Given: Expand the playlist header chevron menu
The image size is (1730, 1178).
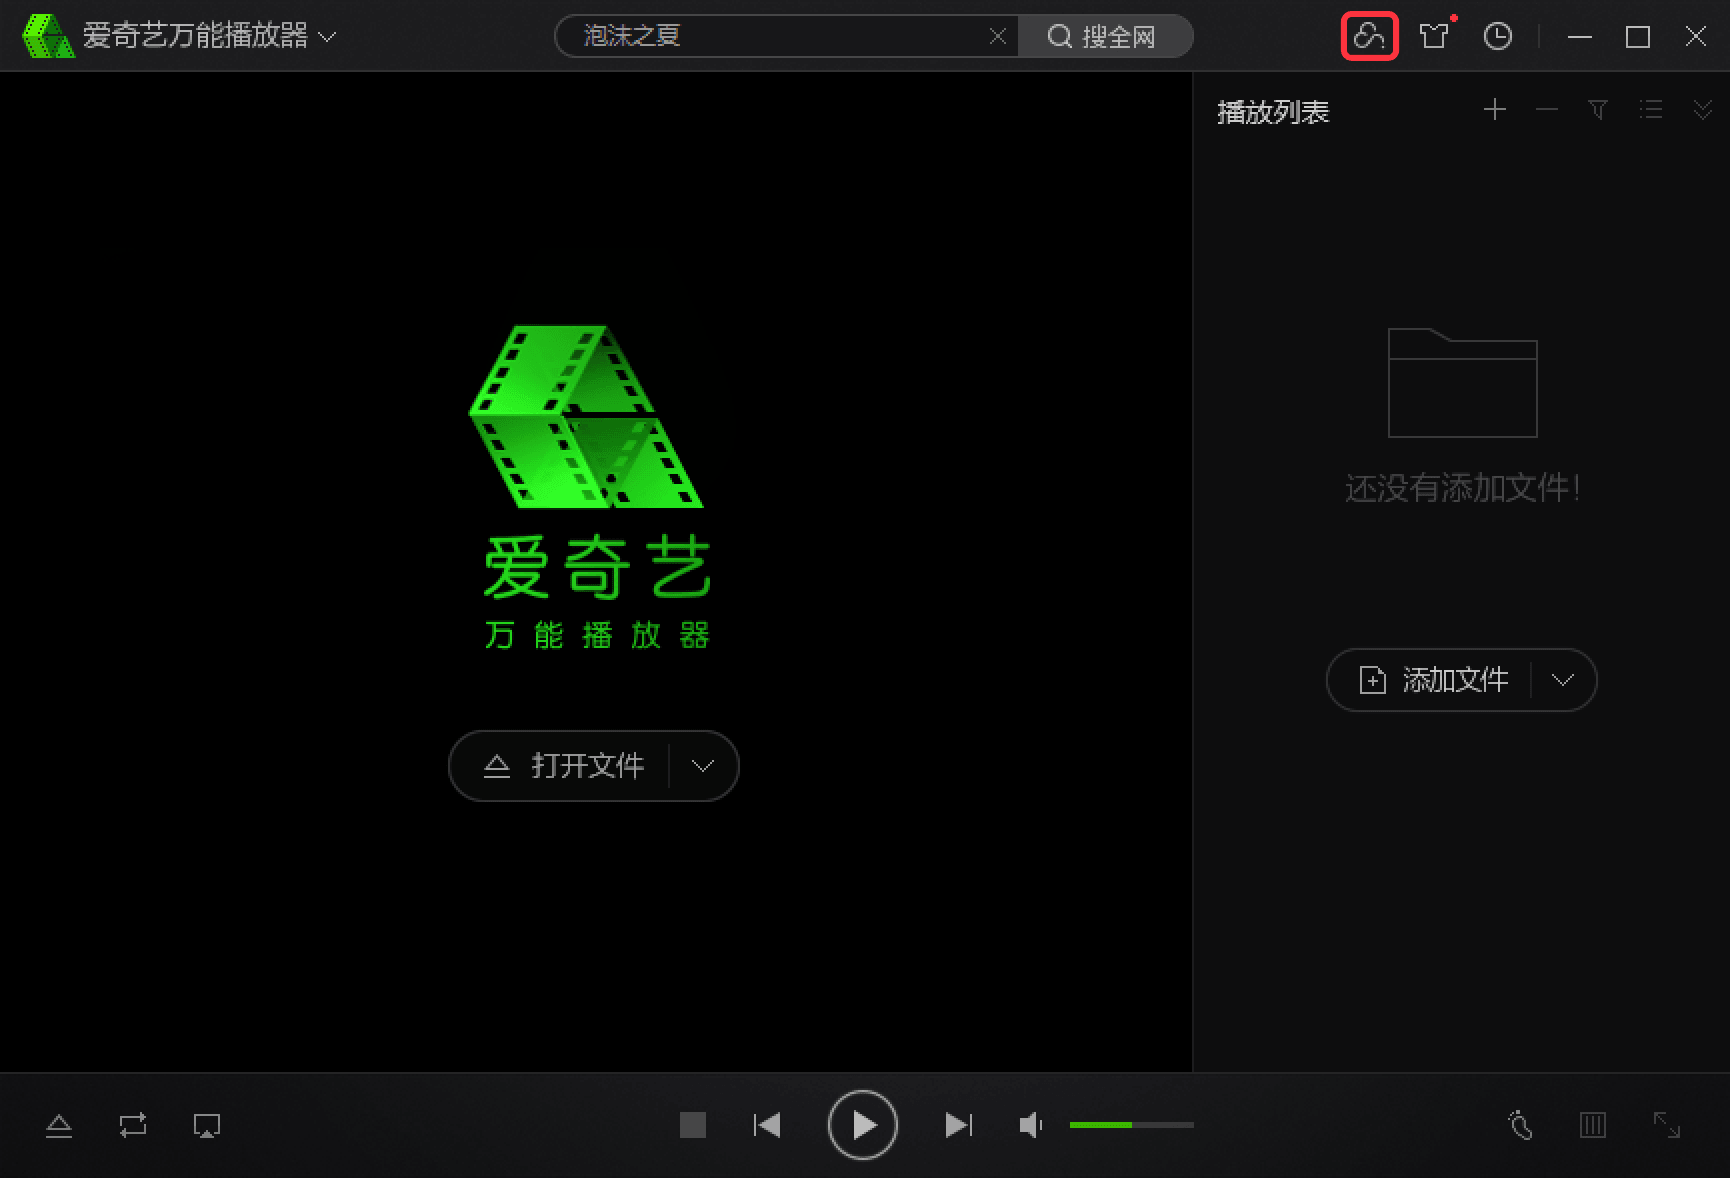Looking at the screenshot, I should click(x=1703, y=109).
